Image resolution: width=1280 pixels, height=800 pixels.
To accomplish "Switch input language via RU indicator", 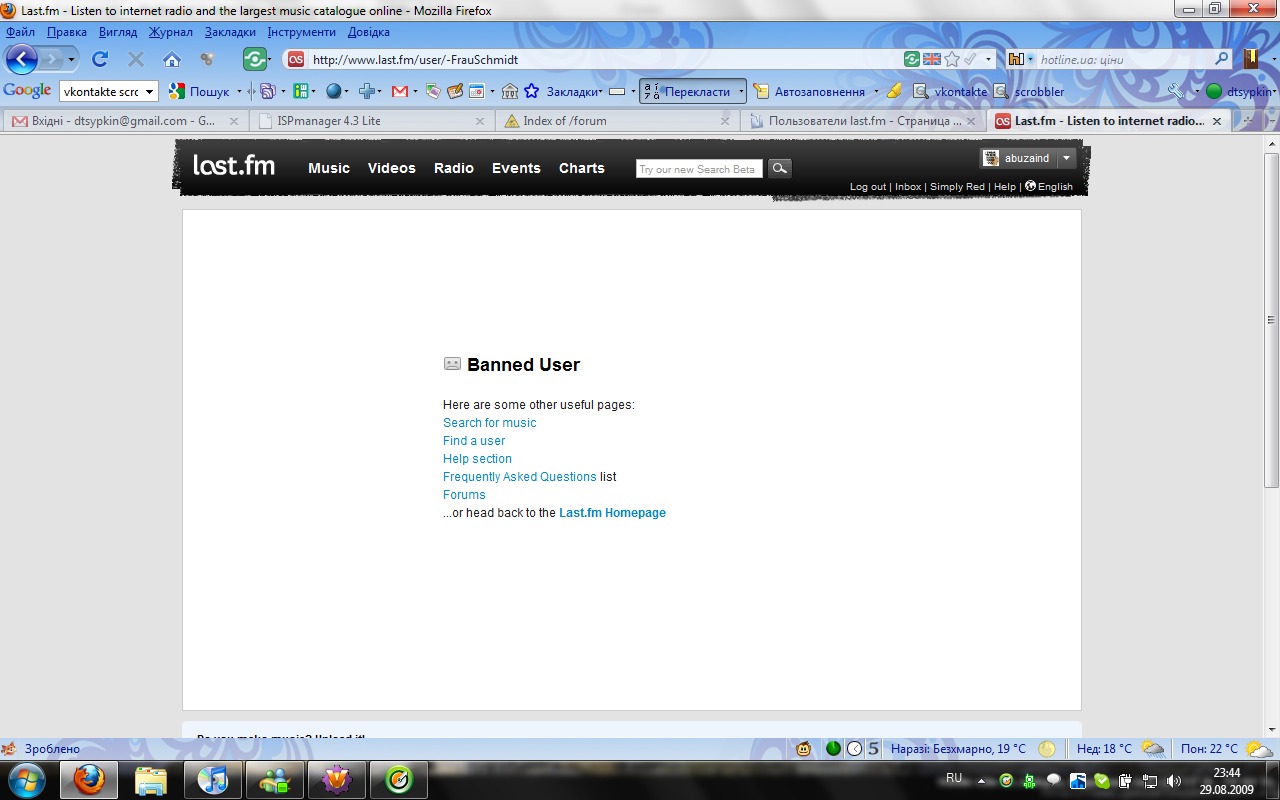I will tap(954, 778).
